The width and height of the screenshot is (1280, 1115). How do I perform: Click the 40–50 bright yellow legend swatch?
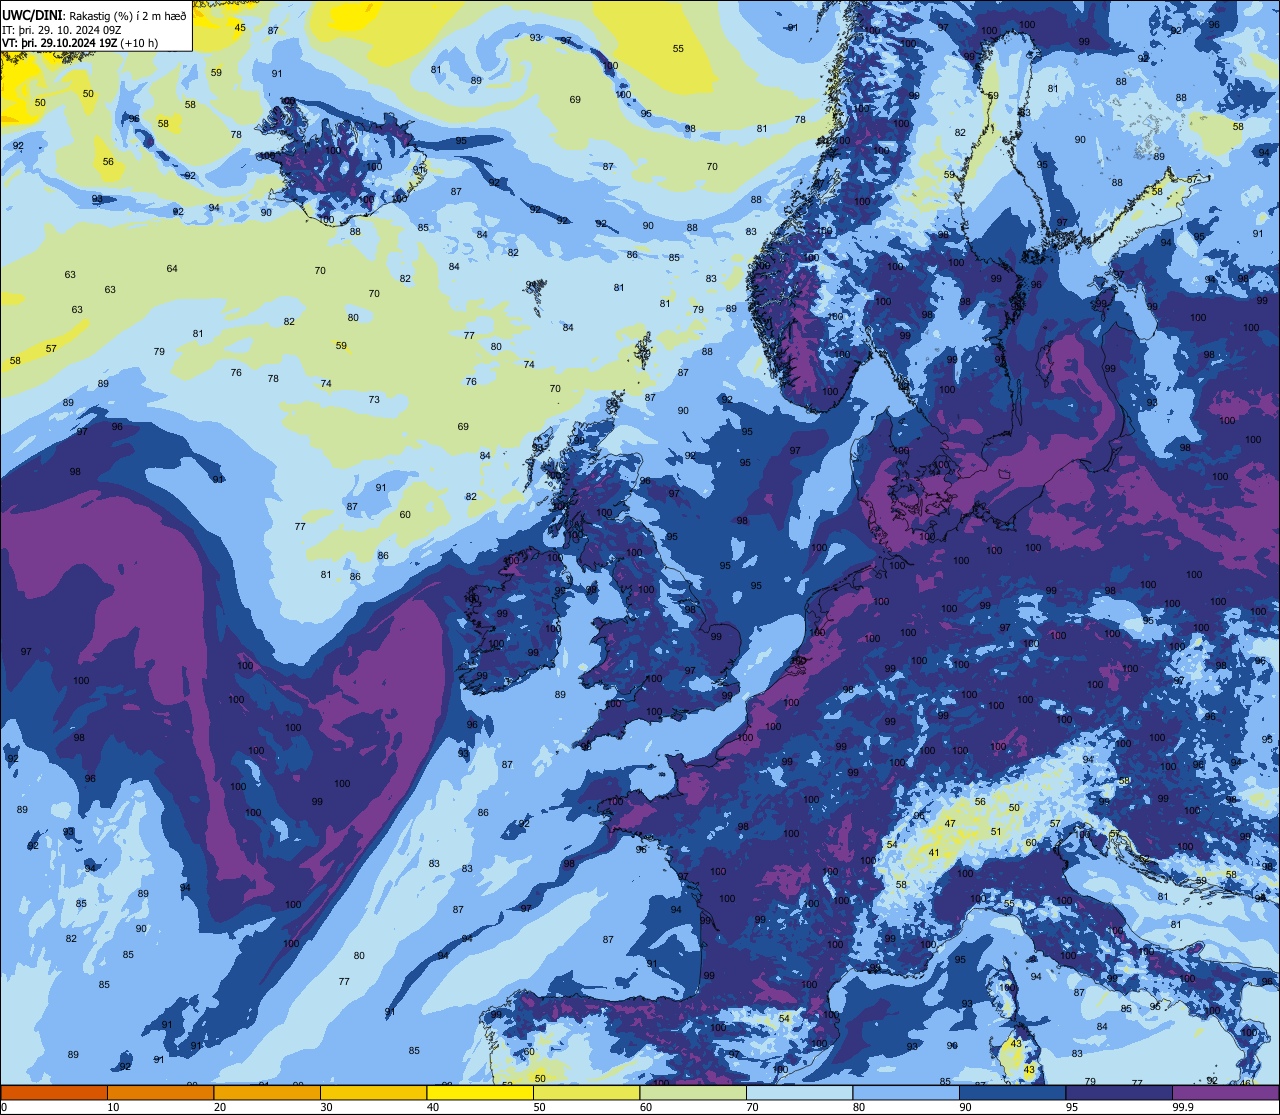pos(480,1093)
